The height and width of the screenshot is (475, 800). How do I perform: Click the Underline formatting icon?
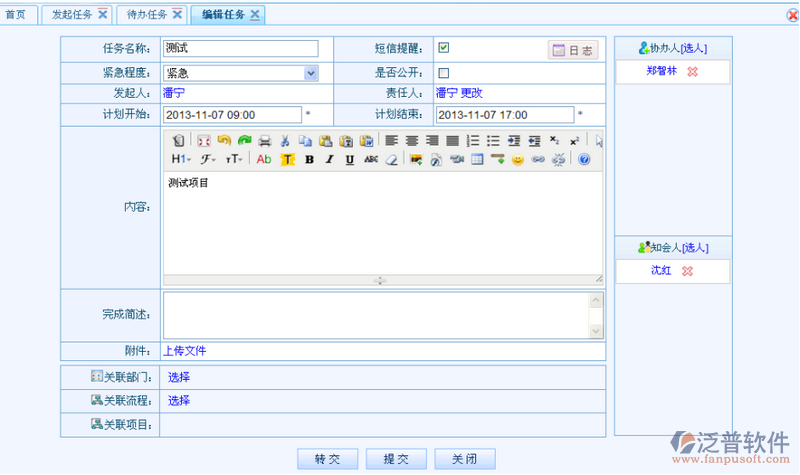(349, 159)
